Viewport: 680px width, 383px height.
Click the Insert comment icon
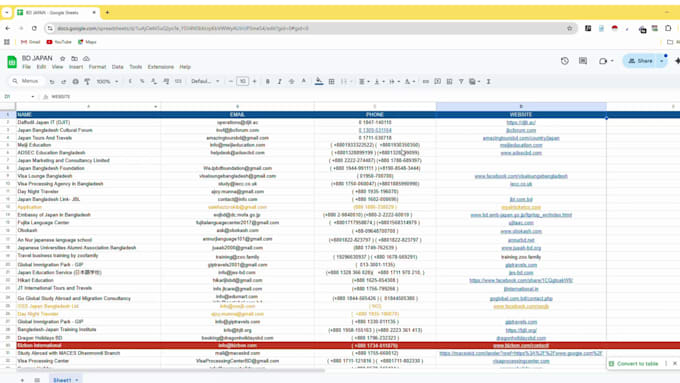coord(438,82)
